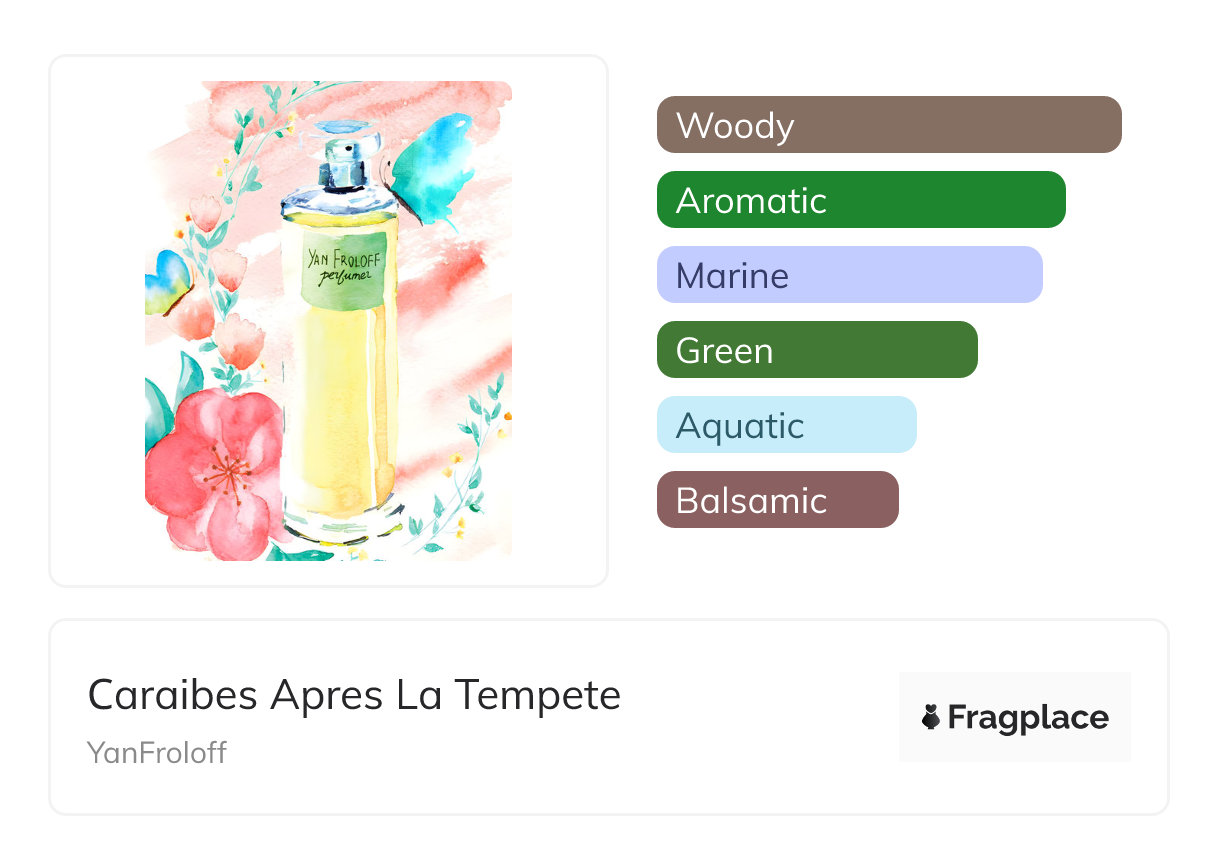The image size is (1218, 864).
Task: Select the Woody accord bar
Action: (x=888, y=125)
